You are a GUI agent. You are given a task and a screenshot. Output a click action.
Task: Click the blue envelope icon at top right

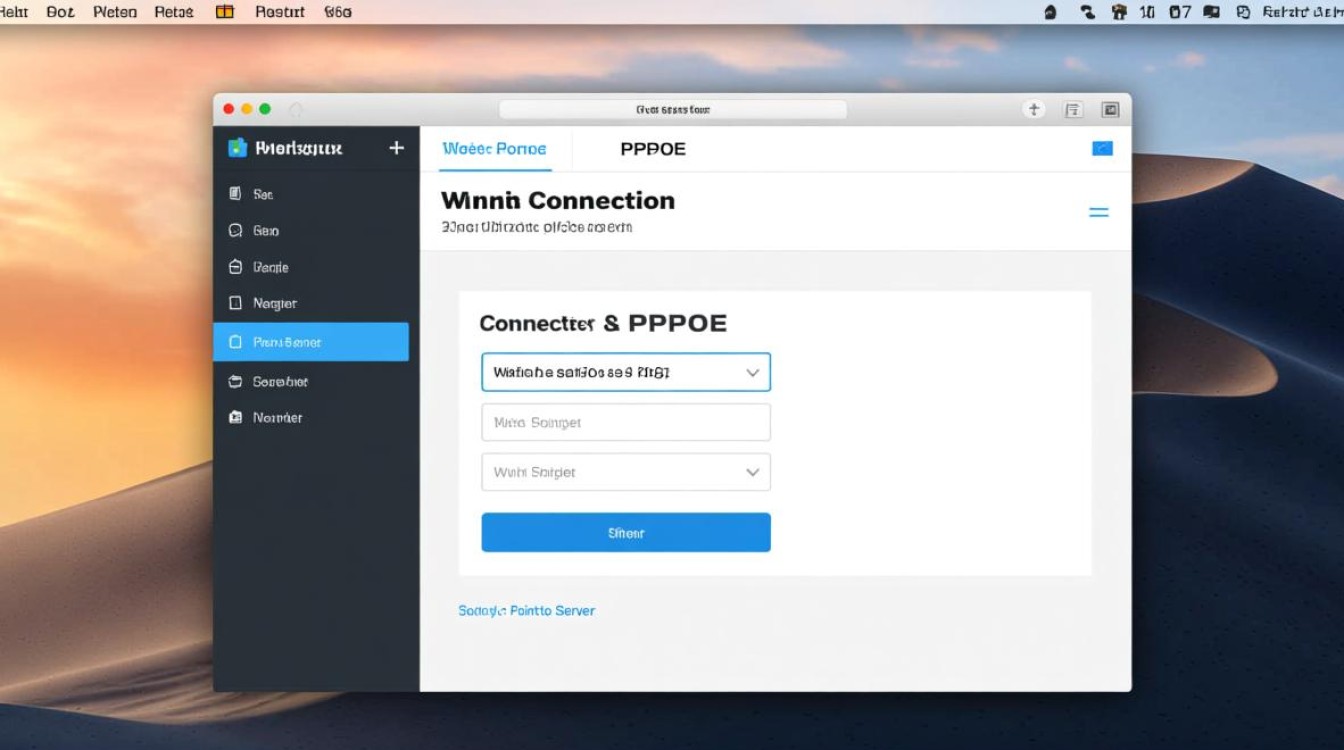[x=1102, y=149]
